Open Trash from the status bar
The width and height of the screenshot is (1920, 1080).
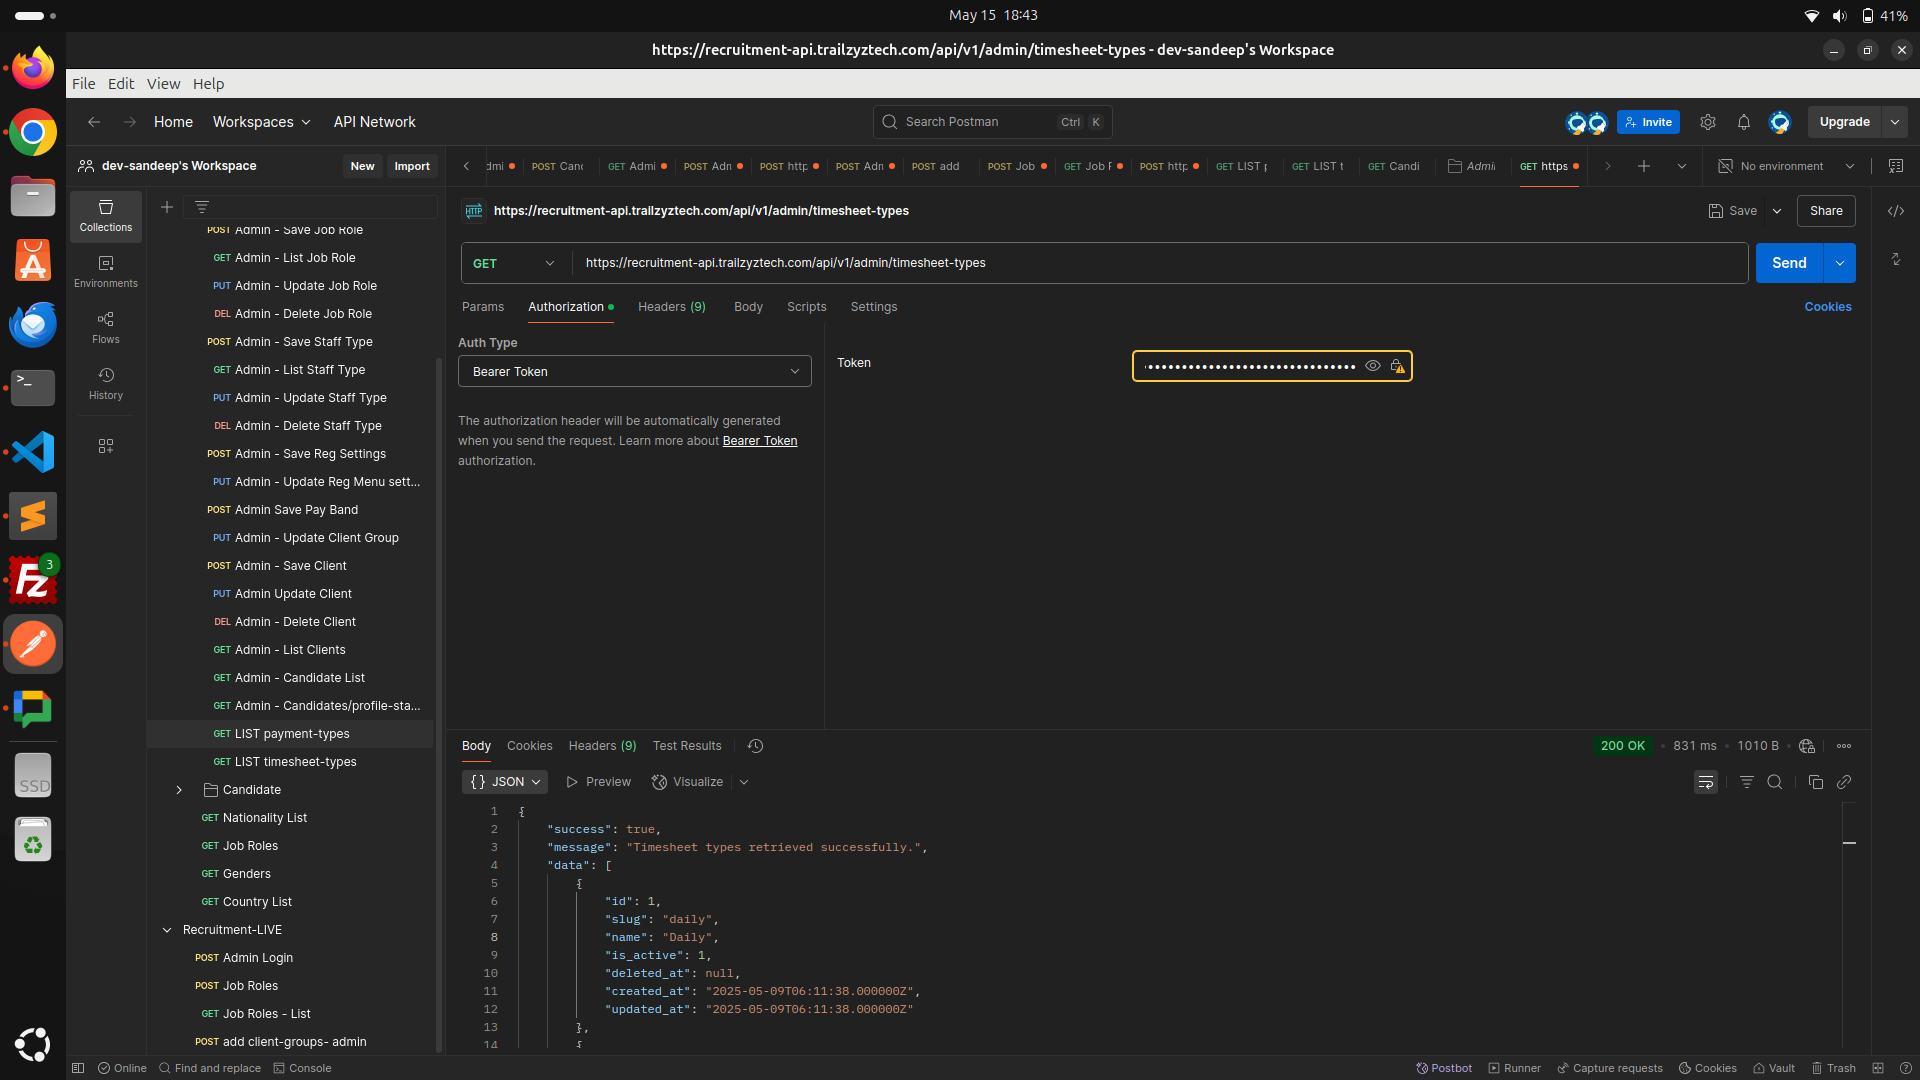(x=1834, y=1068)
